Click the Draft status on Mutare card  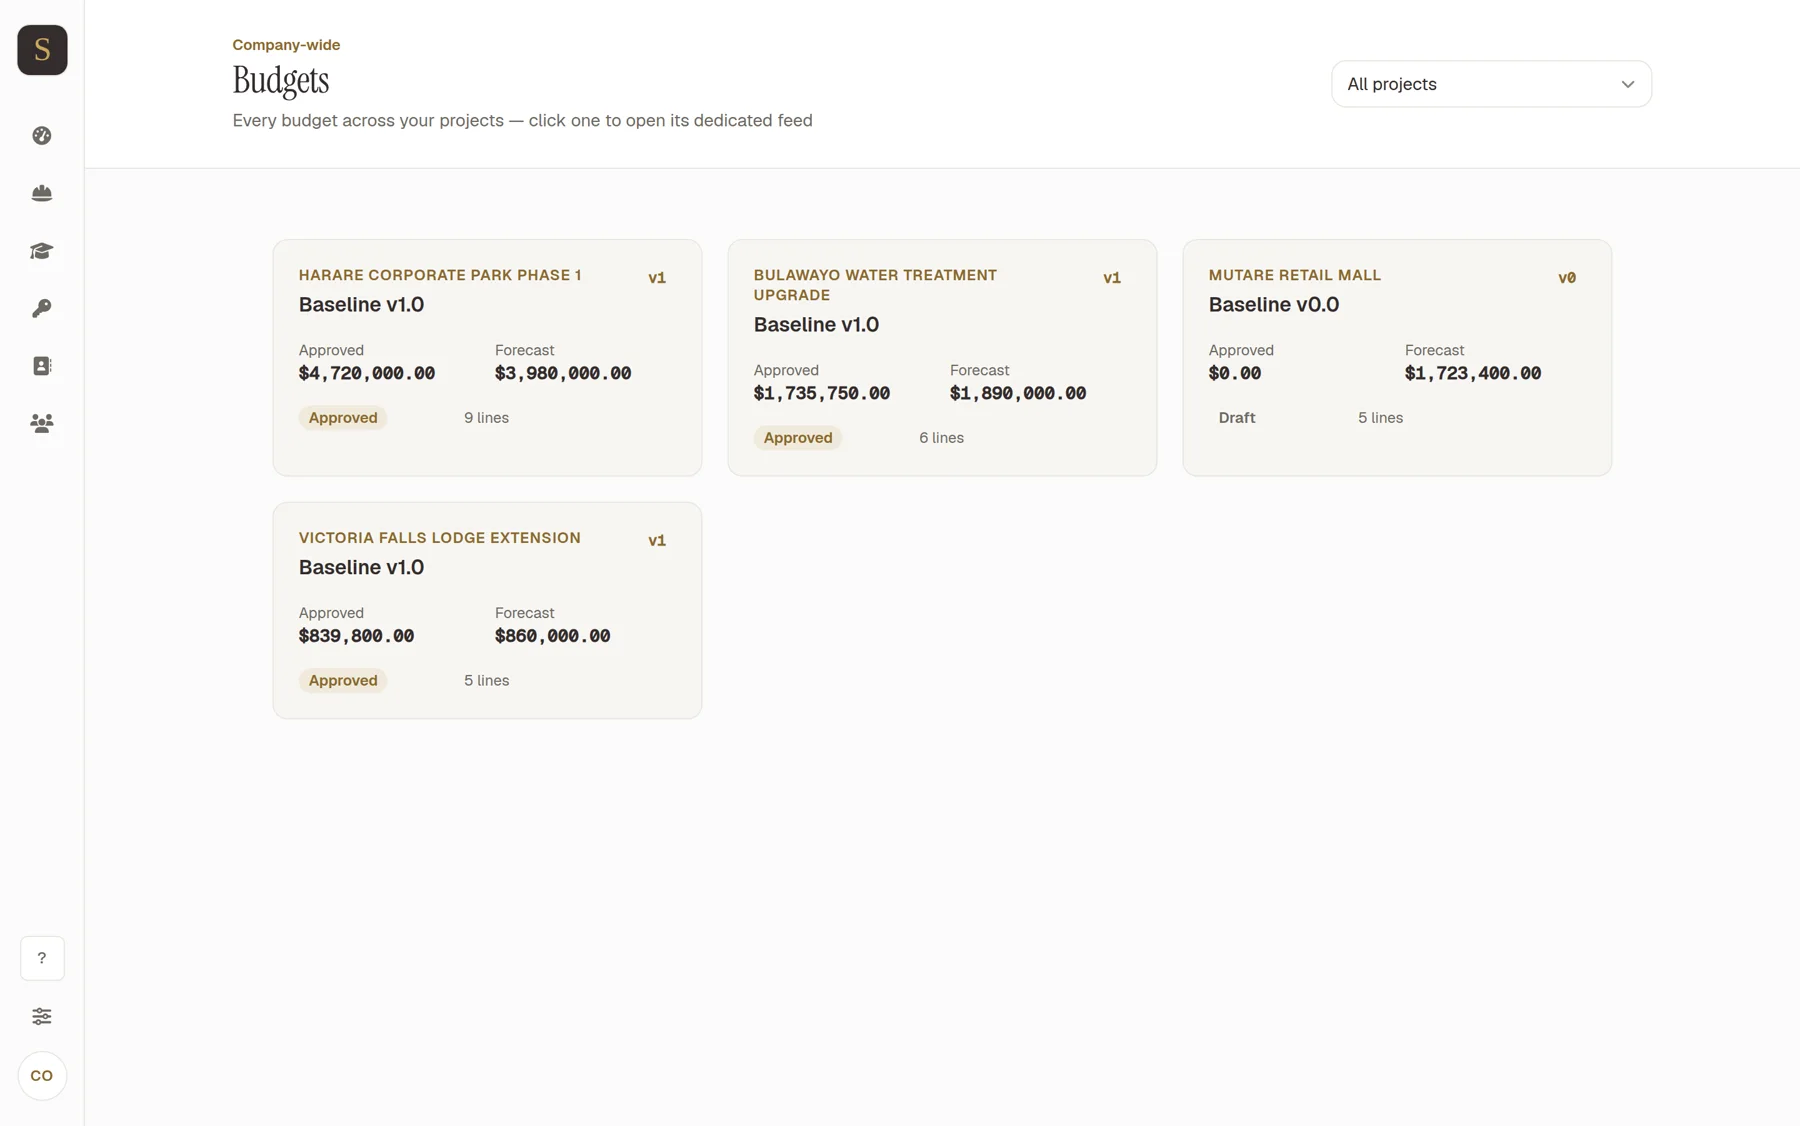[x=1237, y=418]
